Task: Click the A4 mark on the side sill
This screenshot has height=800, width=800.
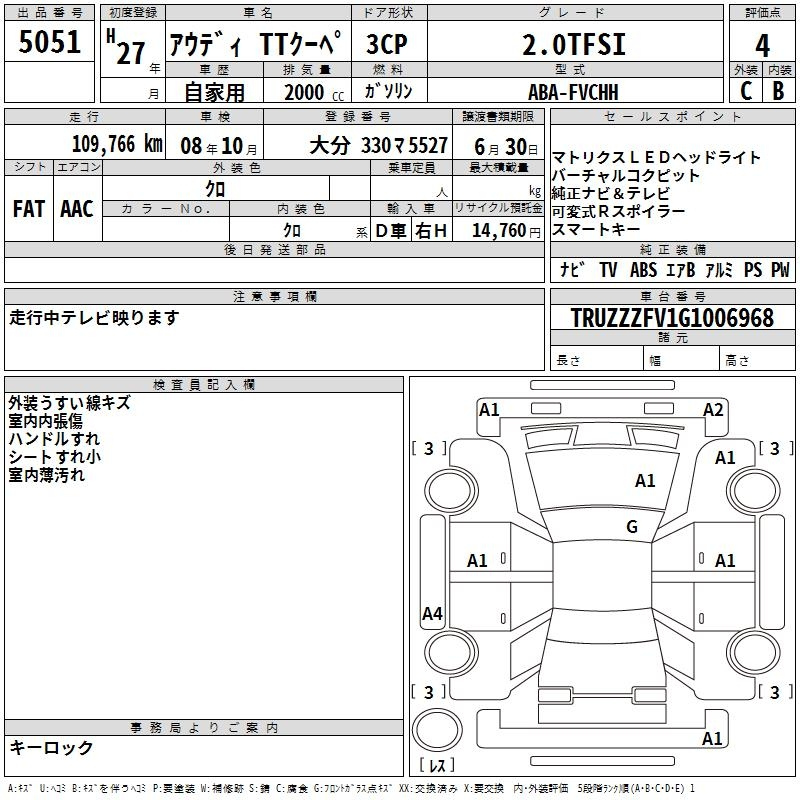Action: pos(432,613)
